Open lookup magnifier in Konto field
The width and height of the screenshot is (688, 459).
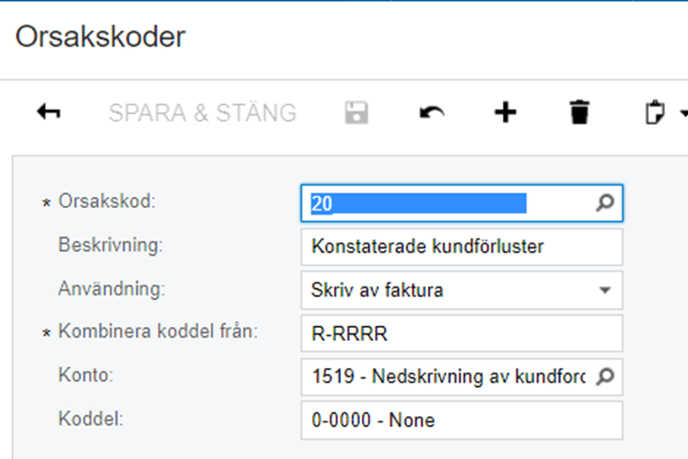pos(604,377)
